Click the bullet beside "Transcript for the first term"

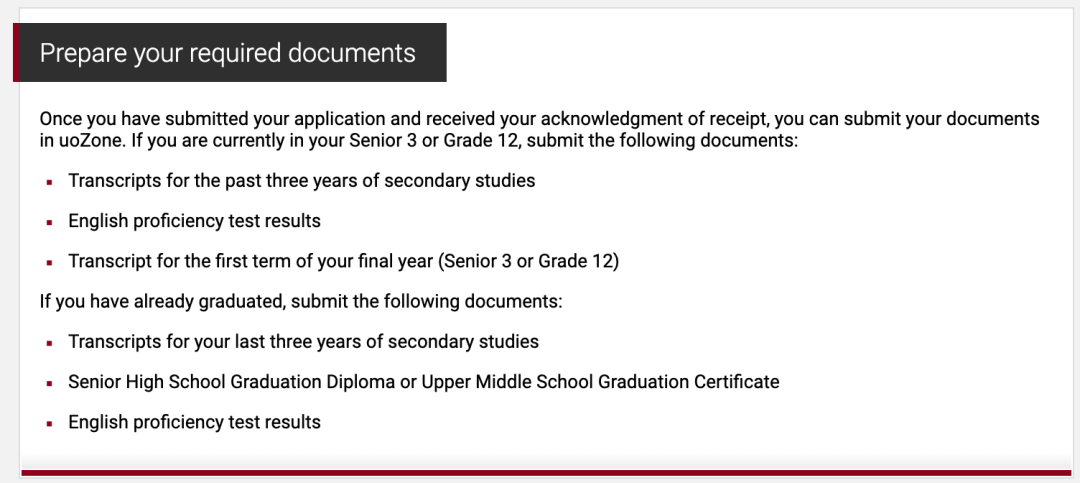49,262
